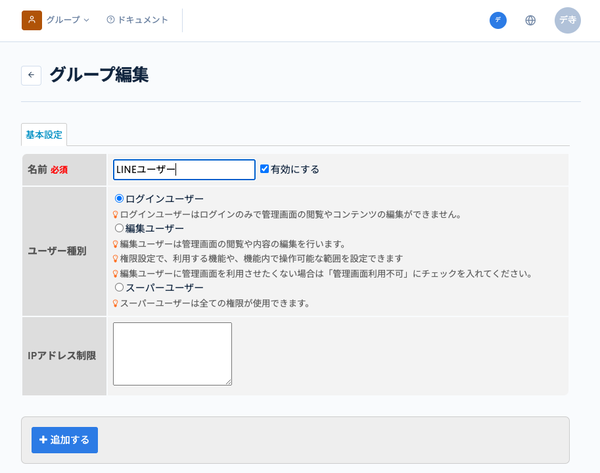This screenshot has height=473, width=600.
Task: Select the 編集ユーザー radio button
Action: tap(119, 228)
